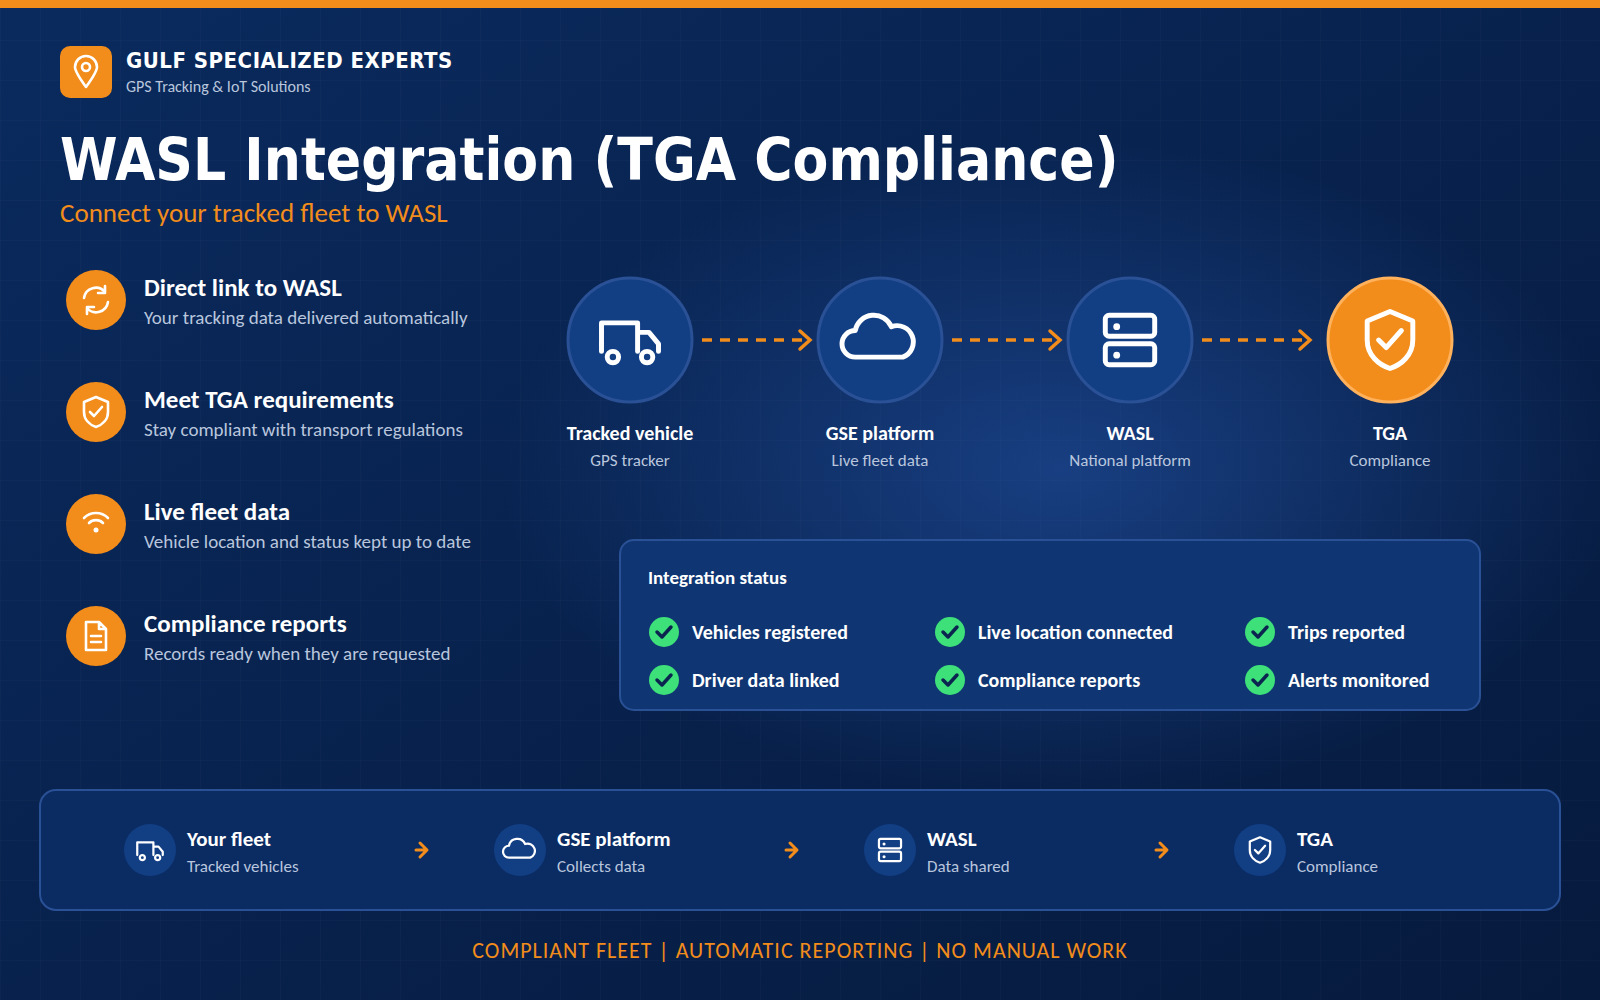Screen dimensions: 1600x1000
Task: Click the wifi icon beside Live fleet data
Action: coord(96,524)
